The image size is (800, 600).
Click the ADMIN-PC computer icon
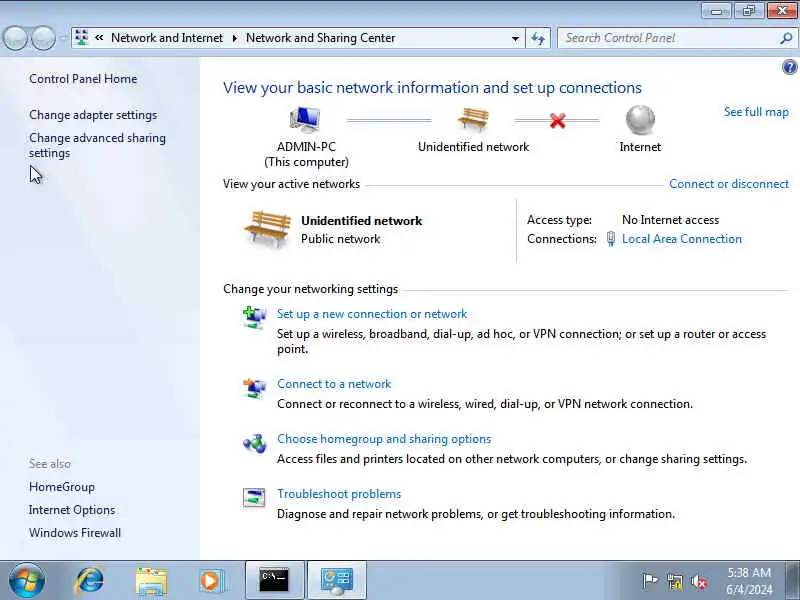305,121
